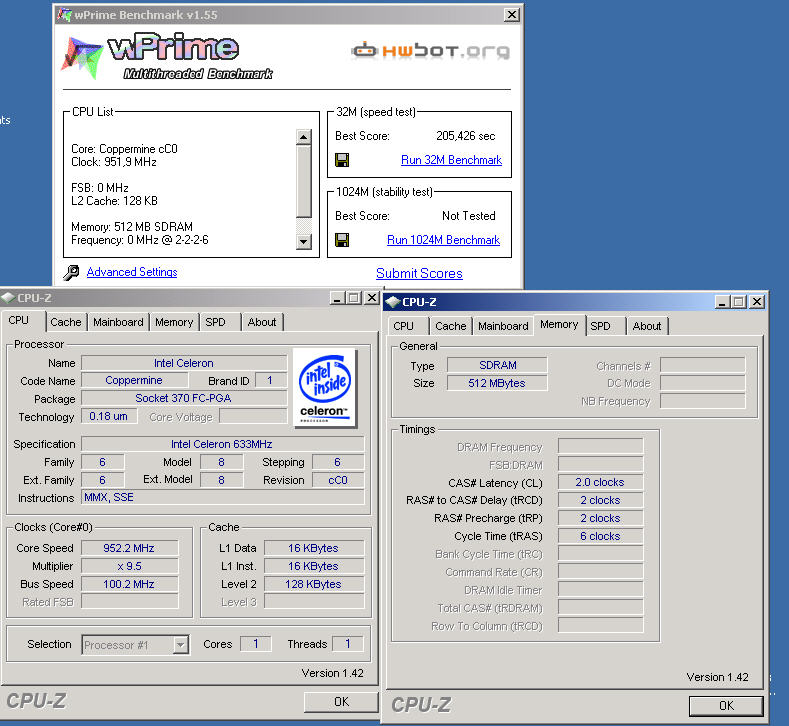Click memory Type field SDRAM
Viewport: 789px width, 726px height.
497,365
